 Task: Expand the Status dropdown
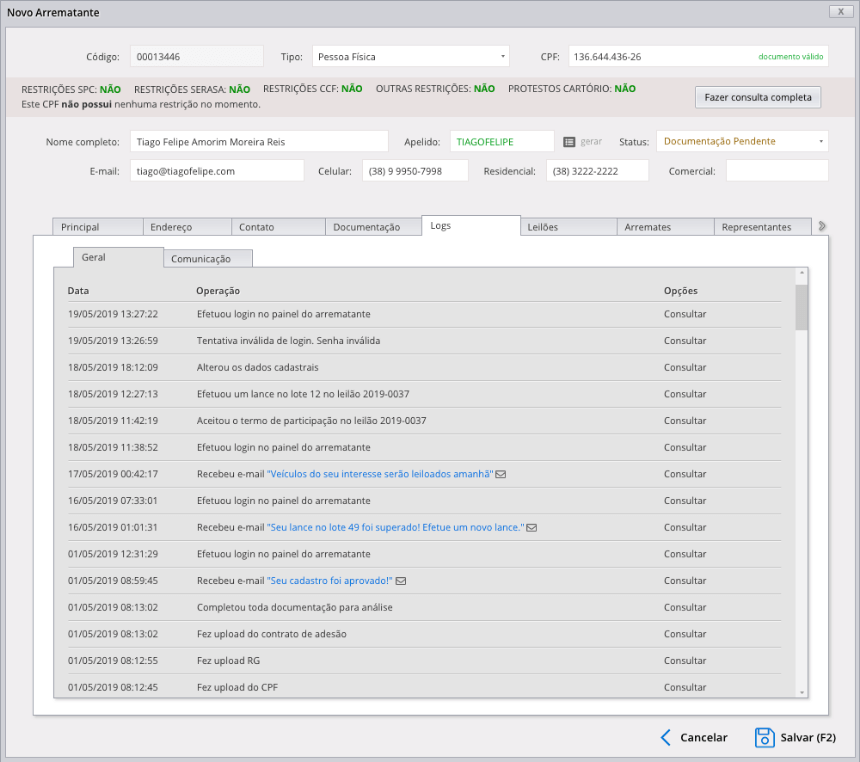coord(742,142)
